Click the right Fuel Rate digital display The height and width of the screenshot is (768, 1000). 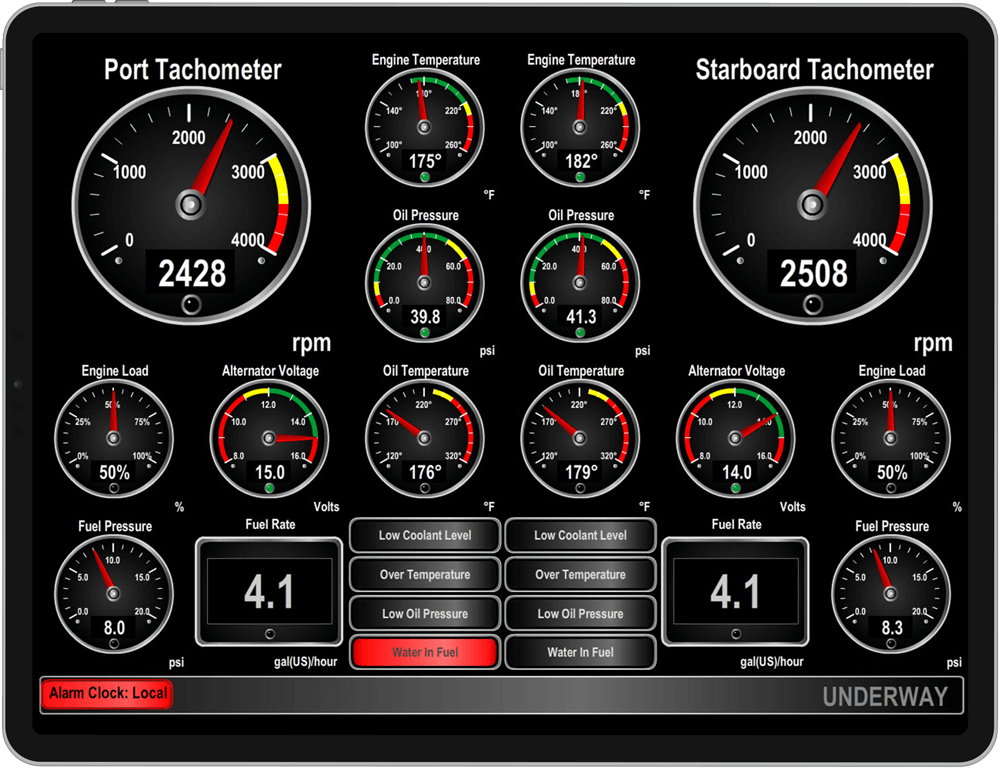(x=735, y=592)
